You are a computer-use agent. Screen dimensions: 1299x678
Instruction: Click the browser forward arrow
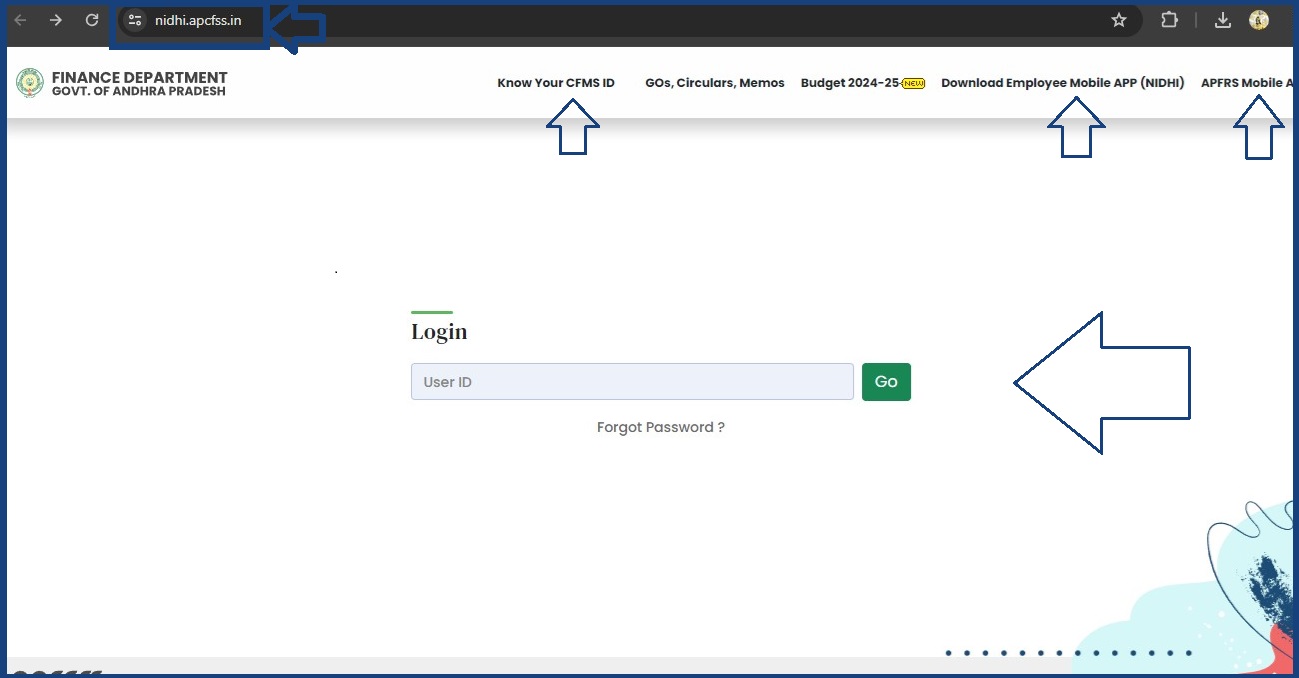coord(56,20)
